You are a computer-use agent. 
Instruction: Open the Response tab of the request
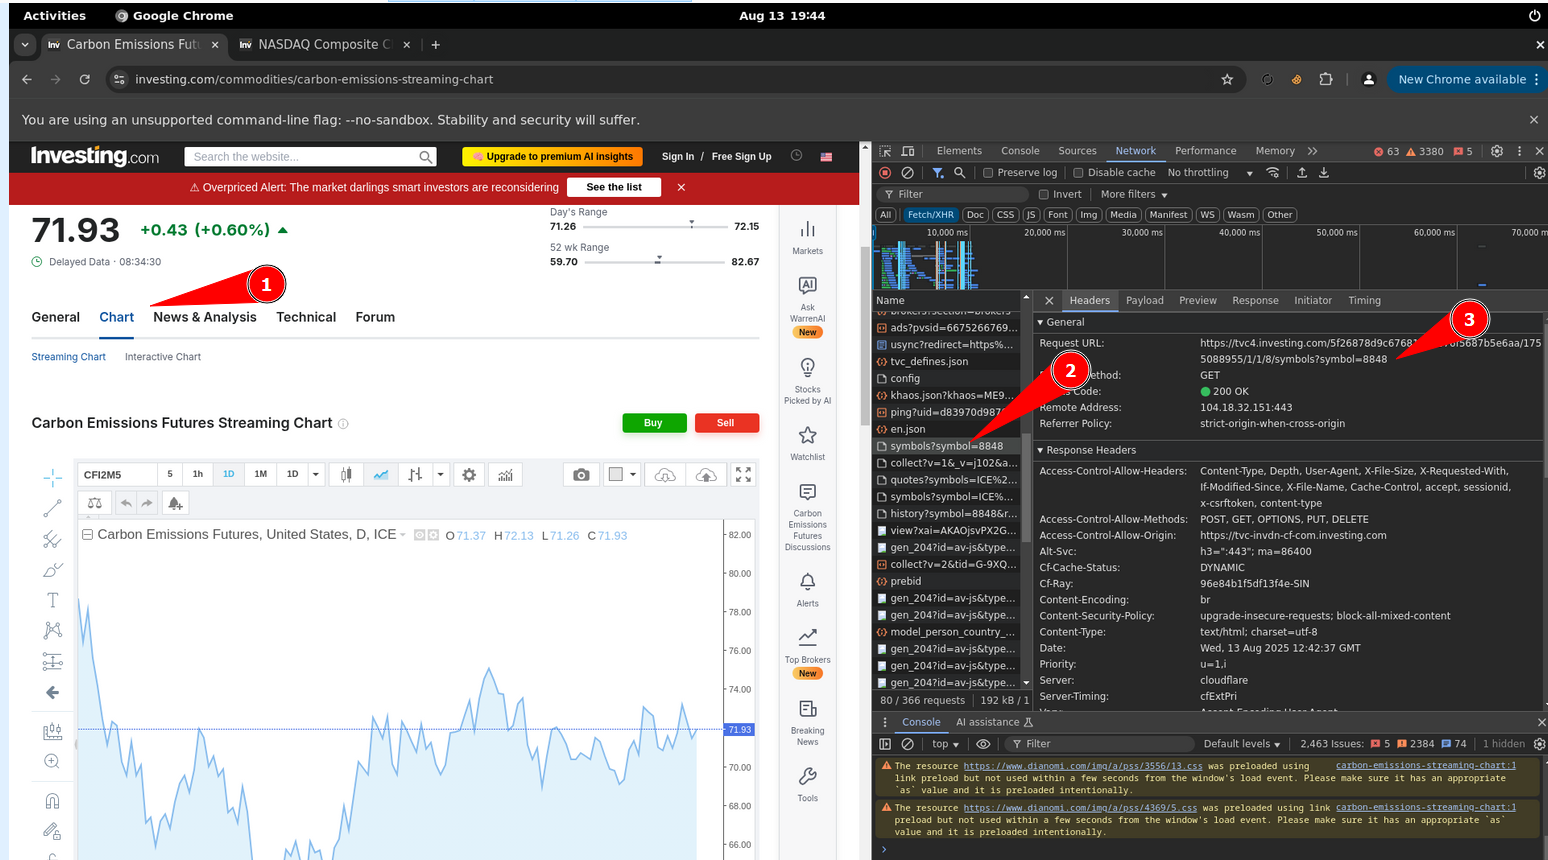coord(1255,300)
